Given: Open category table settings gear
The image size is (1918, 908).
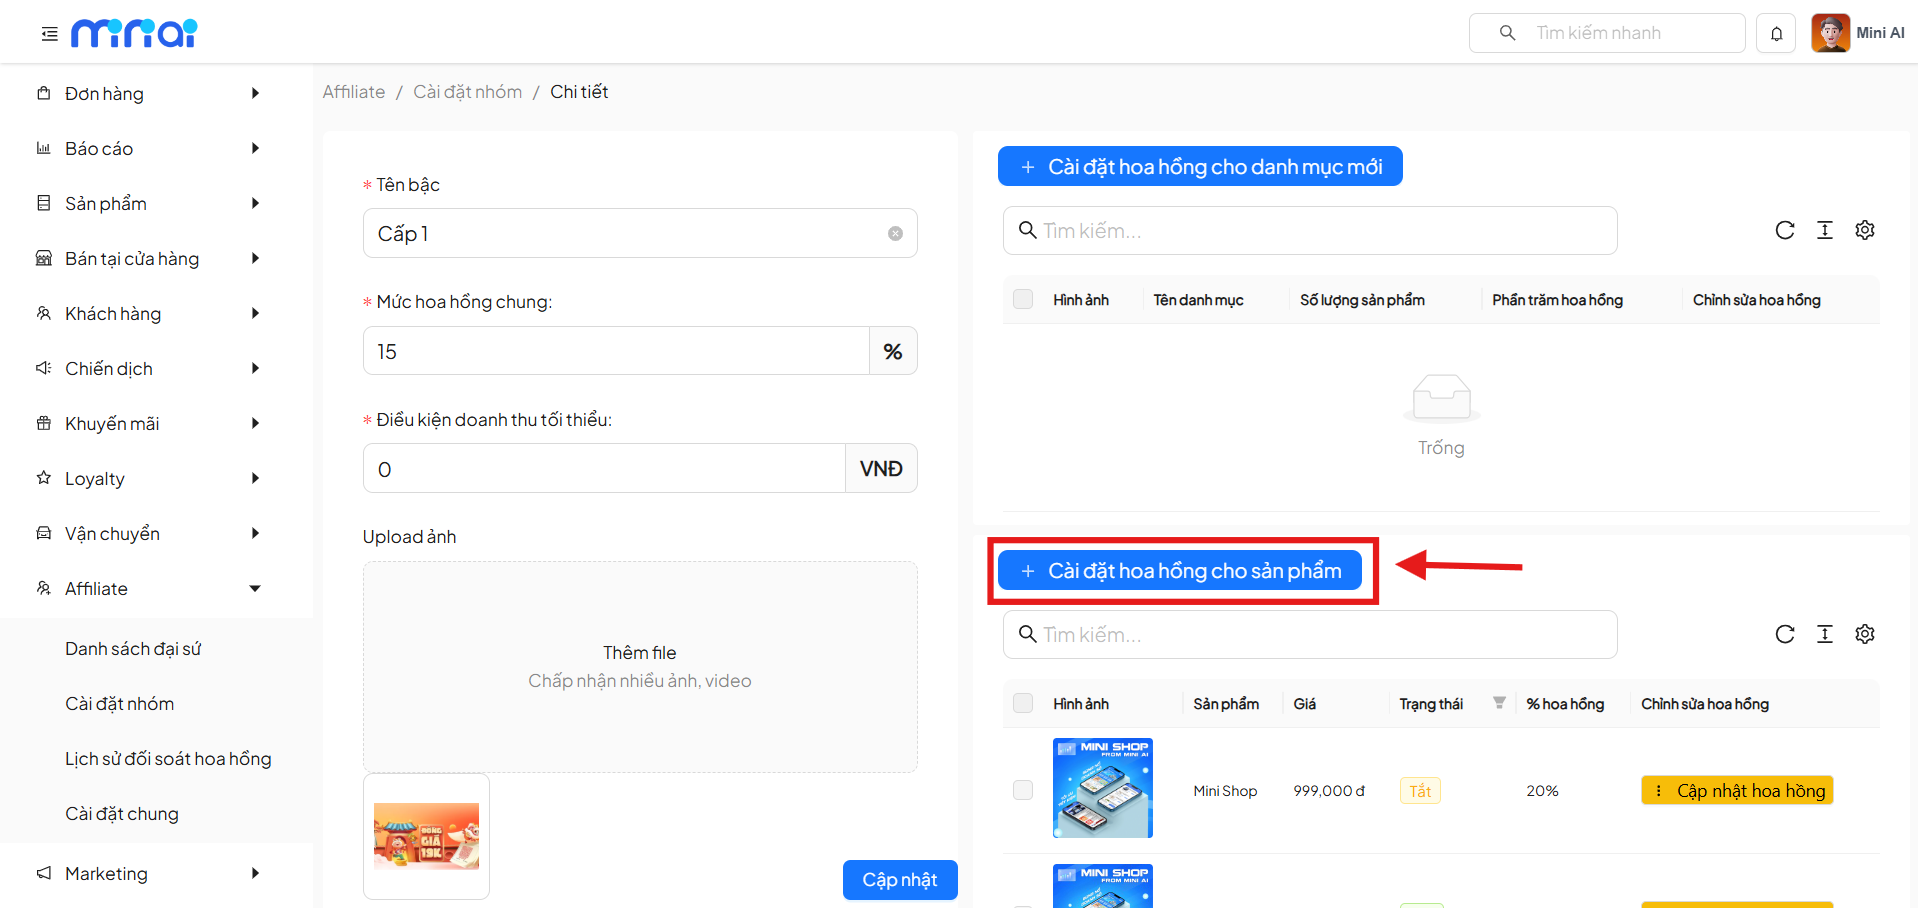Looking at the screenshot, I should pos(1864,230).
